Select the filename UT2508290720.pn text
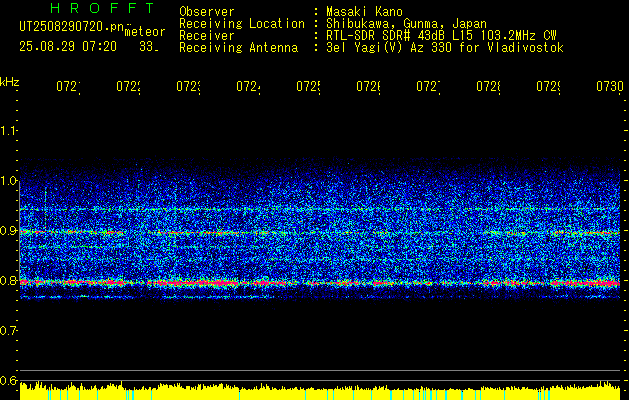Viewport: 629px width, 400px height. click(72, 26)
